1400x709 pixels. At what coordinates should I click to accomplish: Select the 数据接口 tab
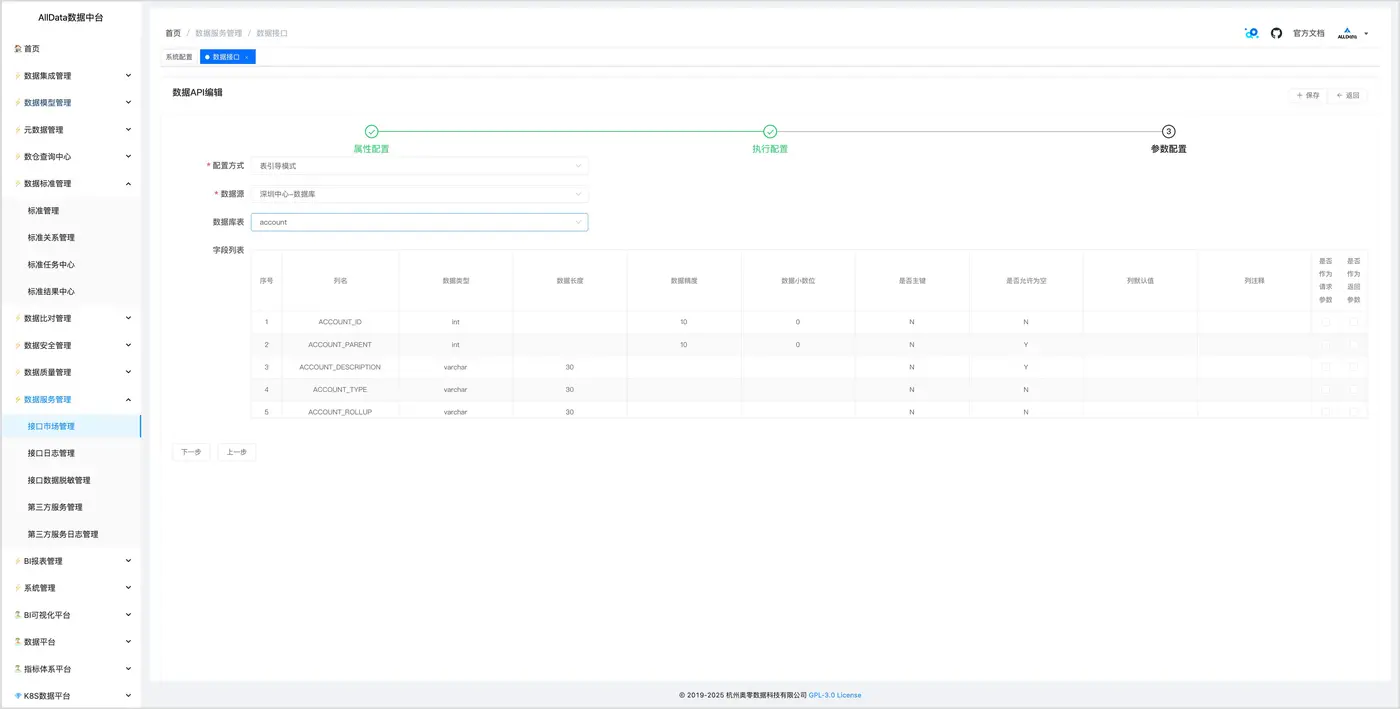(x=227, y=57)
